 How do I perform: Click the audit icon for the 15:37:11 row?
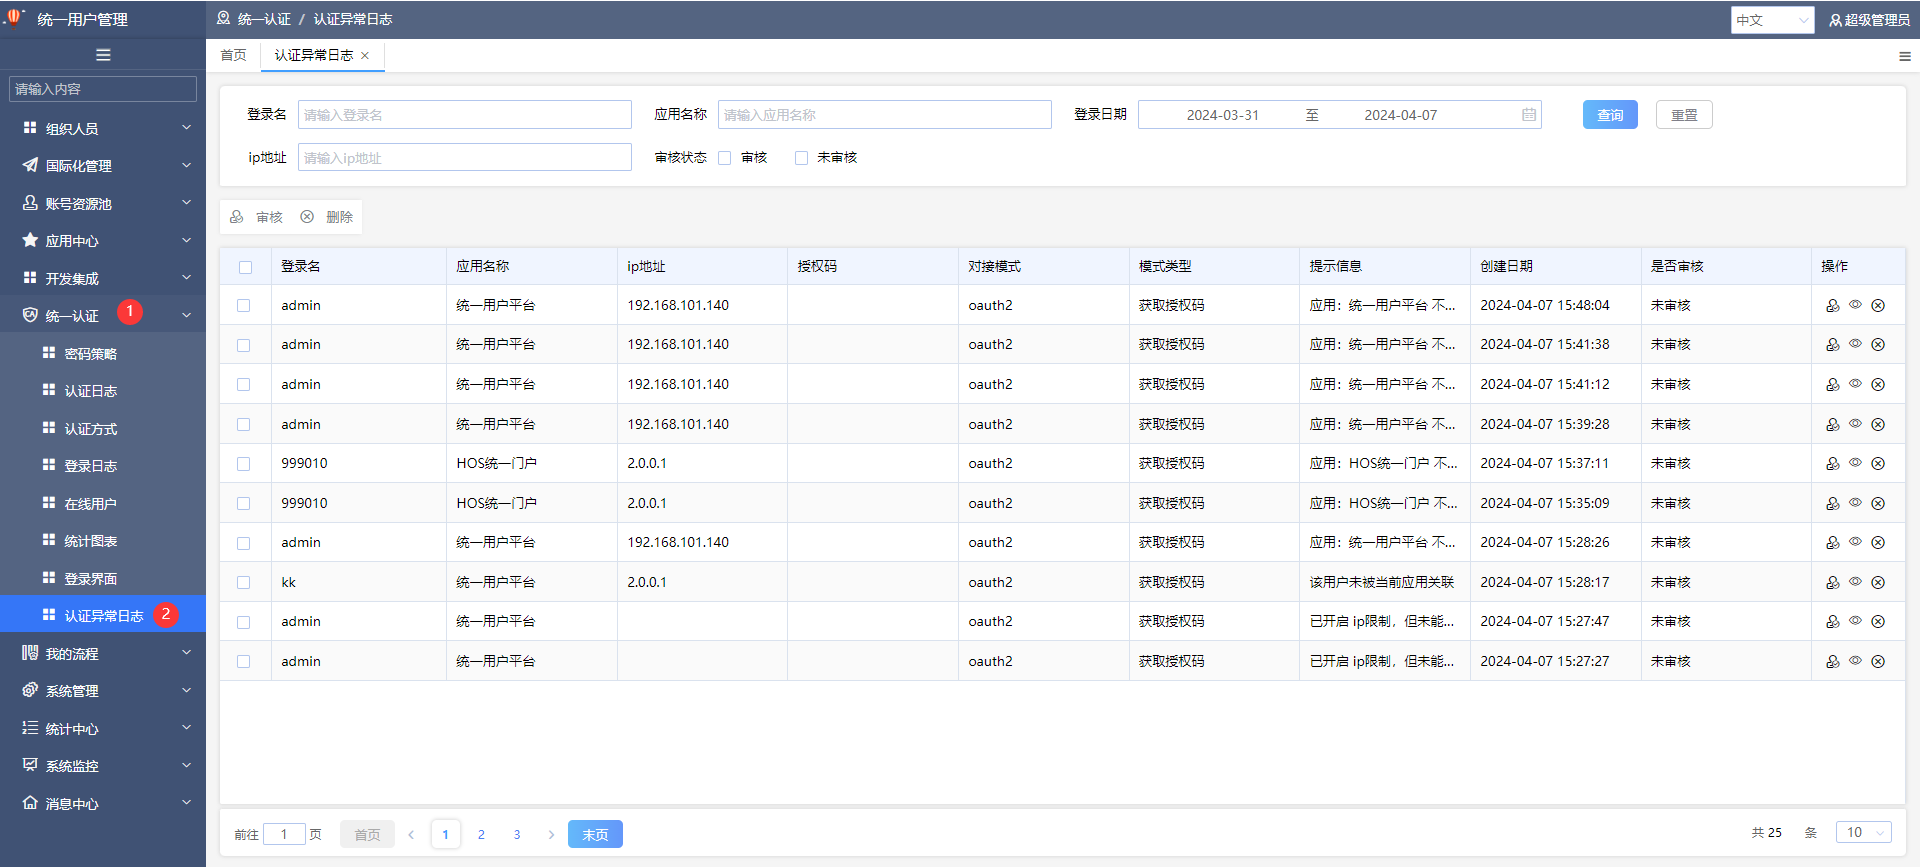(1832, 463)
